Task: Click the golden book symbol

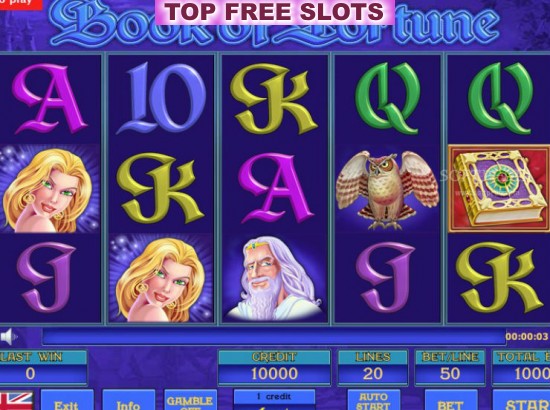Action: point(499,188)
